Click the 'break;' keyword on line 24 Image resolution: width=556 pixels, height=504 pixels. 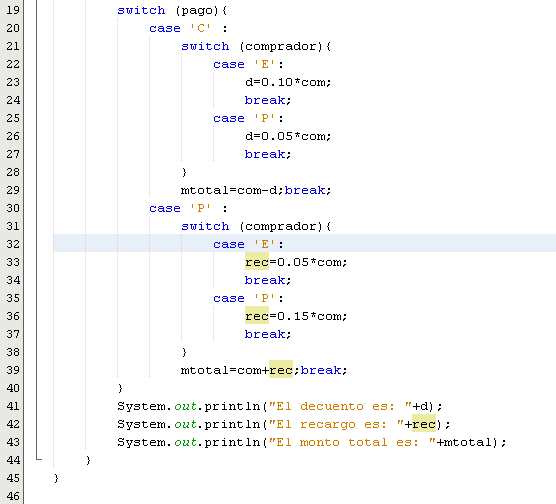[268, 100]
